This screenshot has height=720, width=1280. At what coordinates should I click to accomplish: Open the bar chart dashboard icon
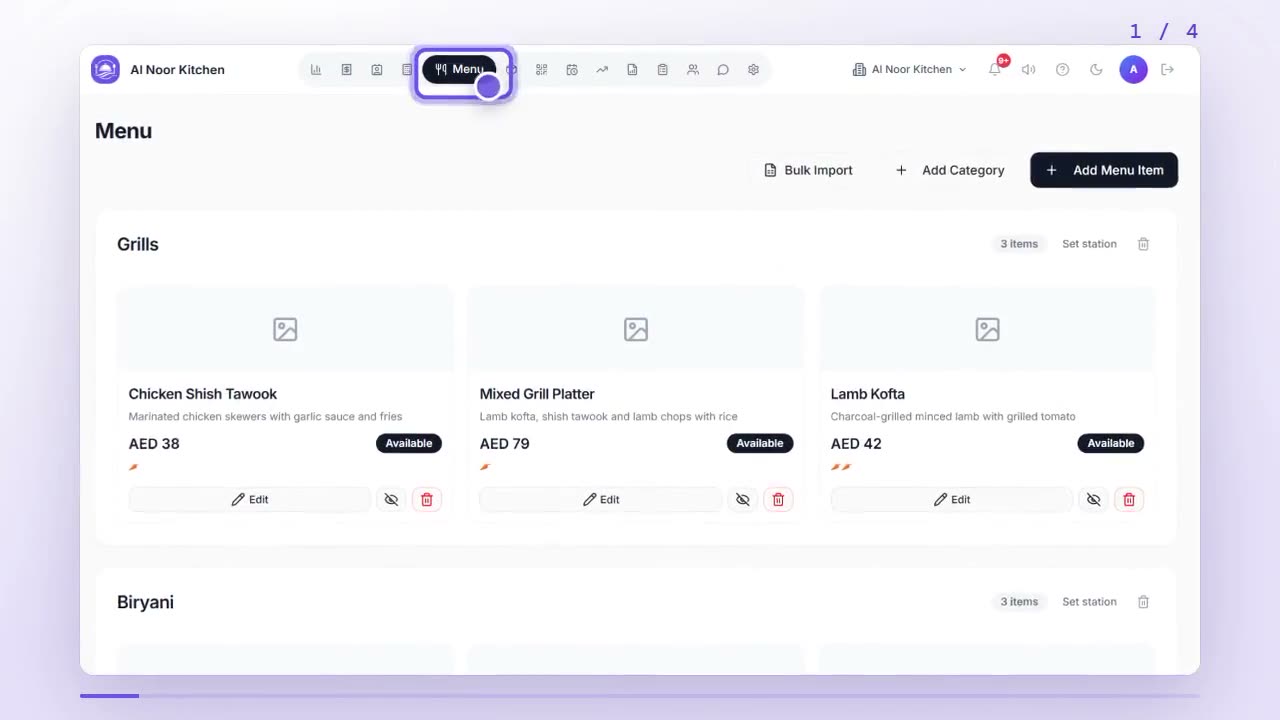click(x=316, y=70)
